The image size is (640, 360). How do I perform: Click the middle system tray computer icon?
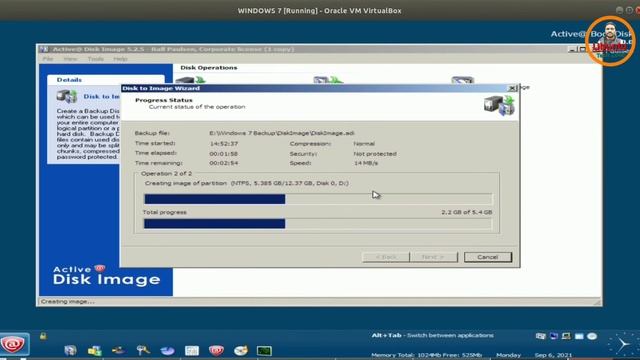(x=566, y=336)
